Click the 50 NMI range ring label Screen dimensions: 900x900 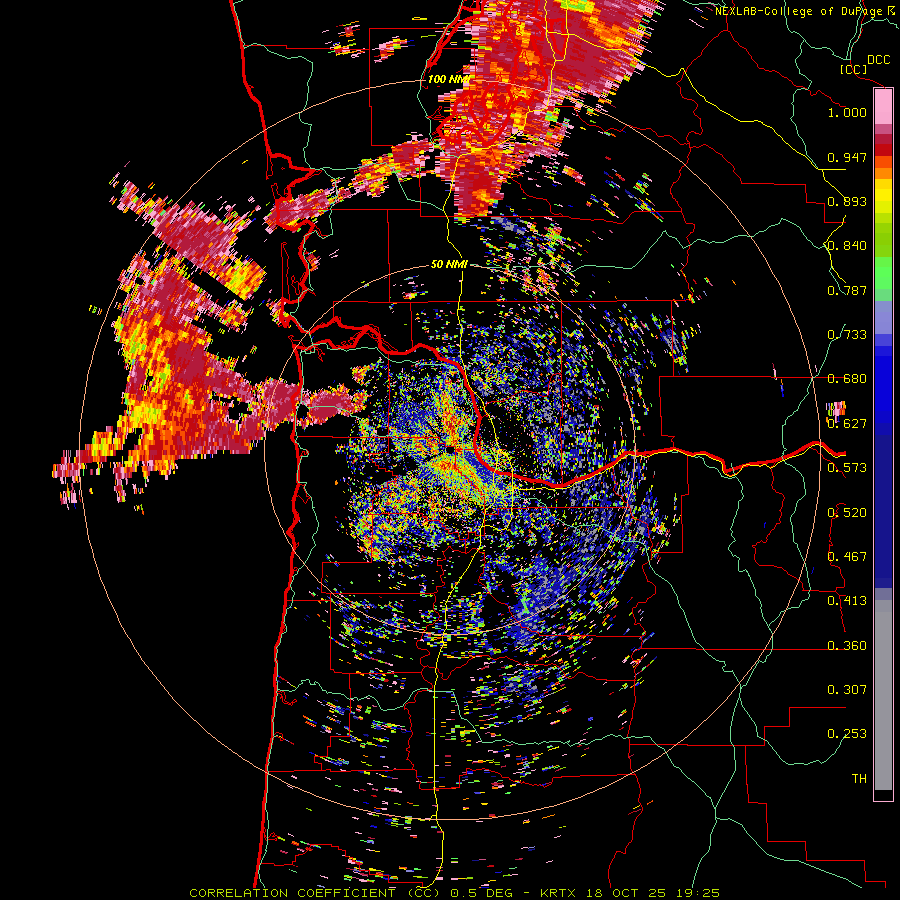click(x=449, y=265)
